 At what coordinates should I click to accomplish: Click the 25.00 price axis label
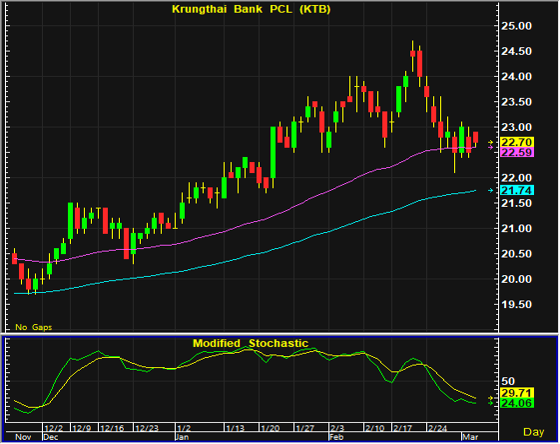click(x=516, y=26)
